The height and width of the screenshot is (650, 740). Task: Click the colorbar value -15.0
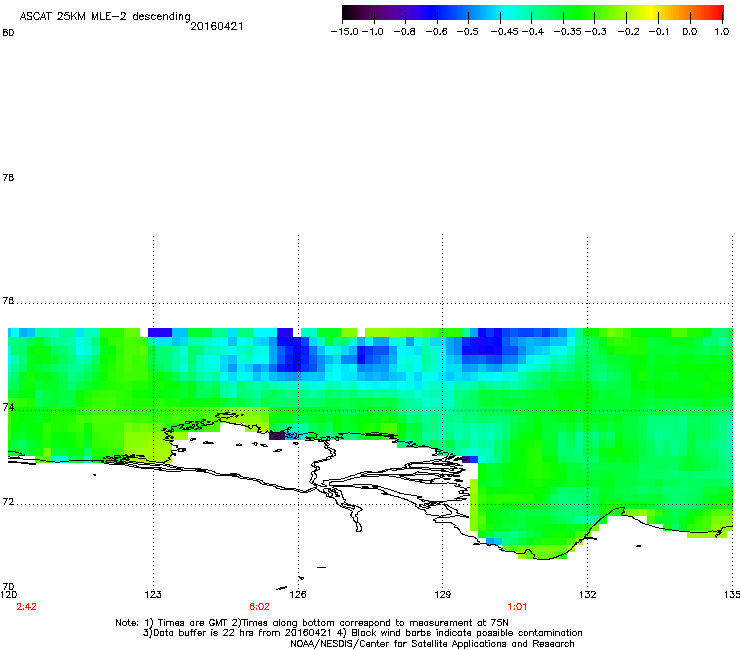[345, 32]
